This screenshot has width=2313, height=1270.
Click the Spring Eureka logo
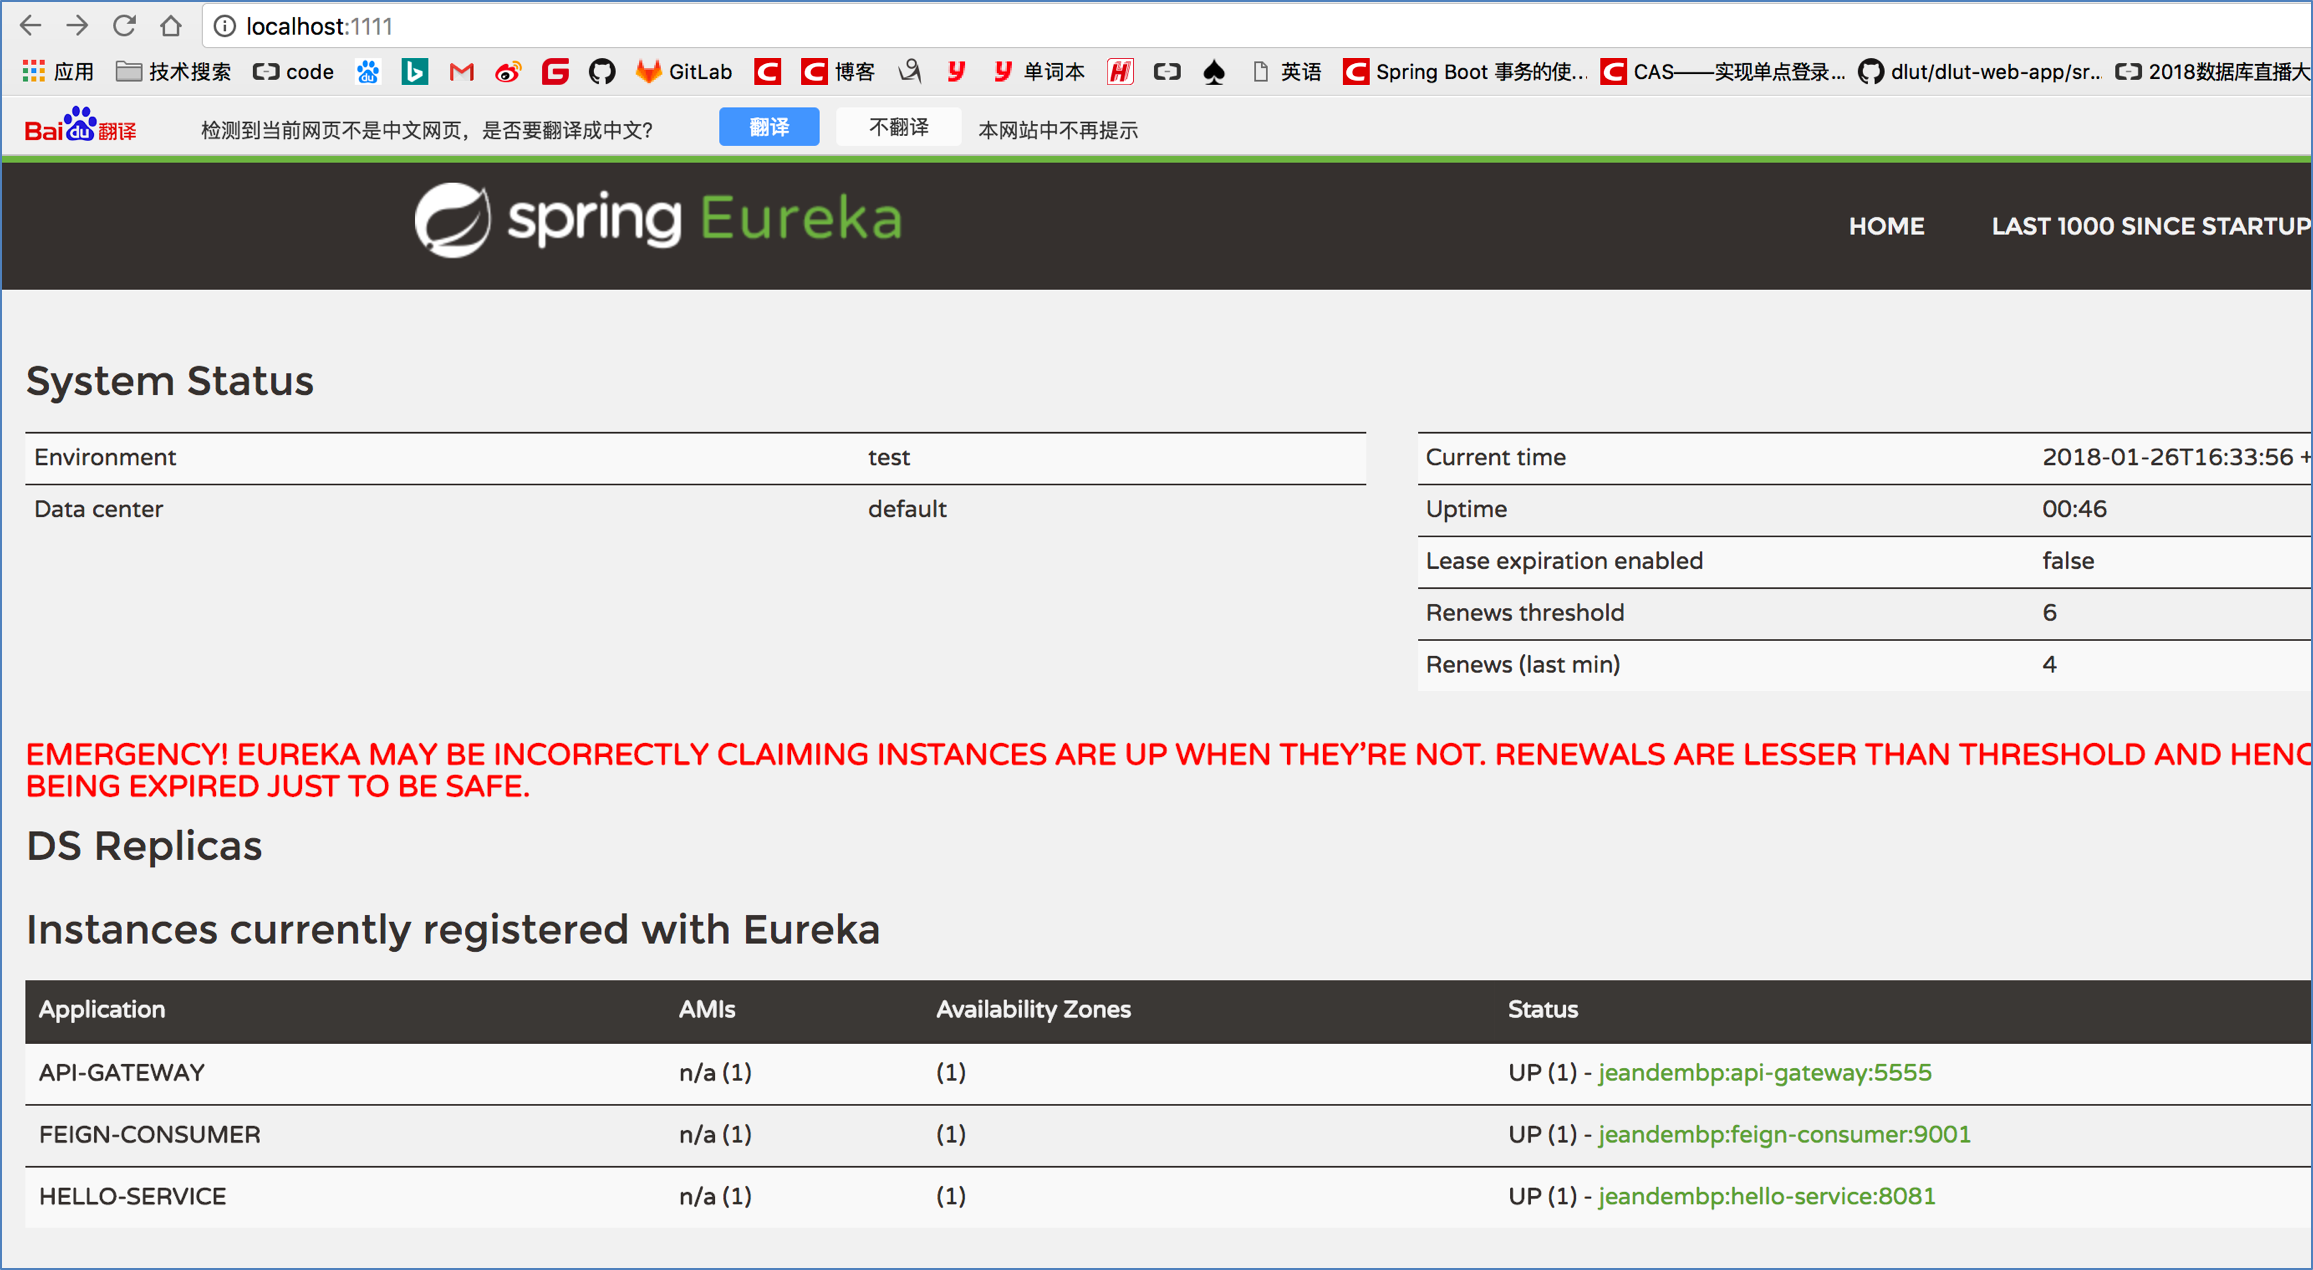point(658,220)
